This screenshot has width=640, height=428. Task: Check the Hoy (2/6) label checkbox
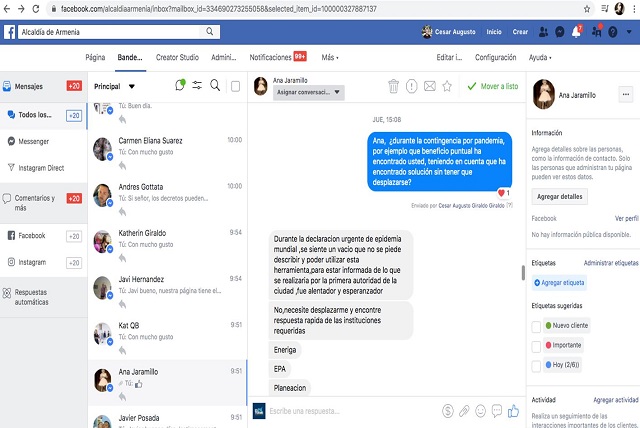536,366
